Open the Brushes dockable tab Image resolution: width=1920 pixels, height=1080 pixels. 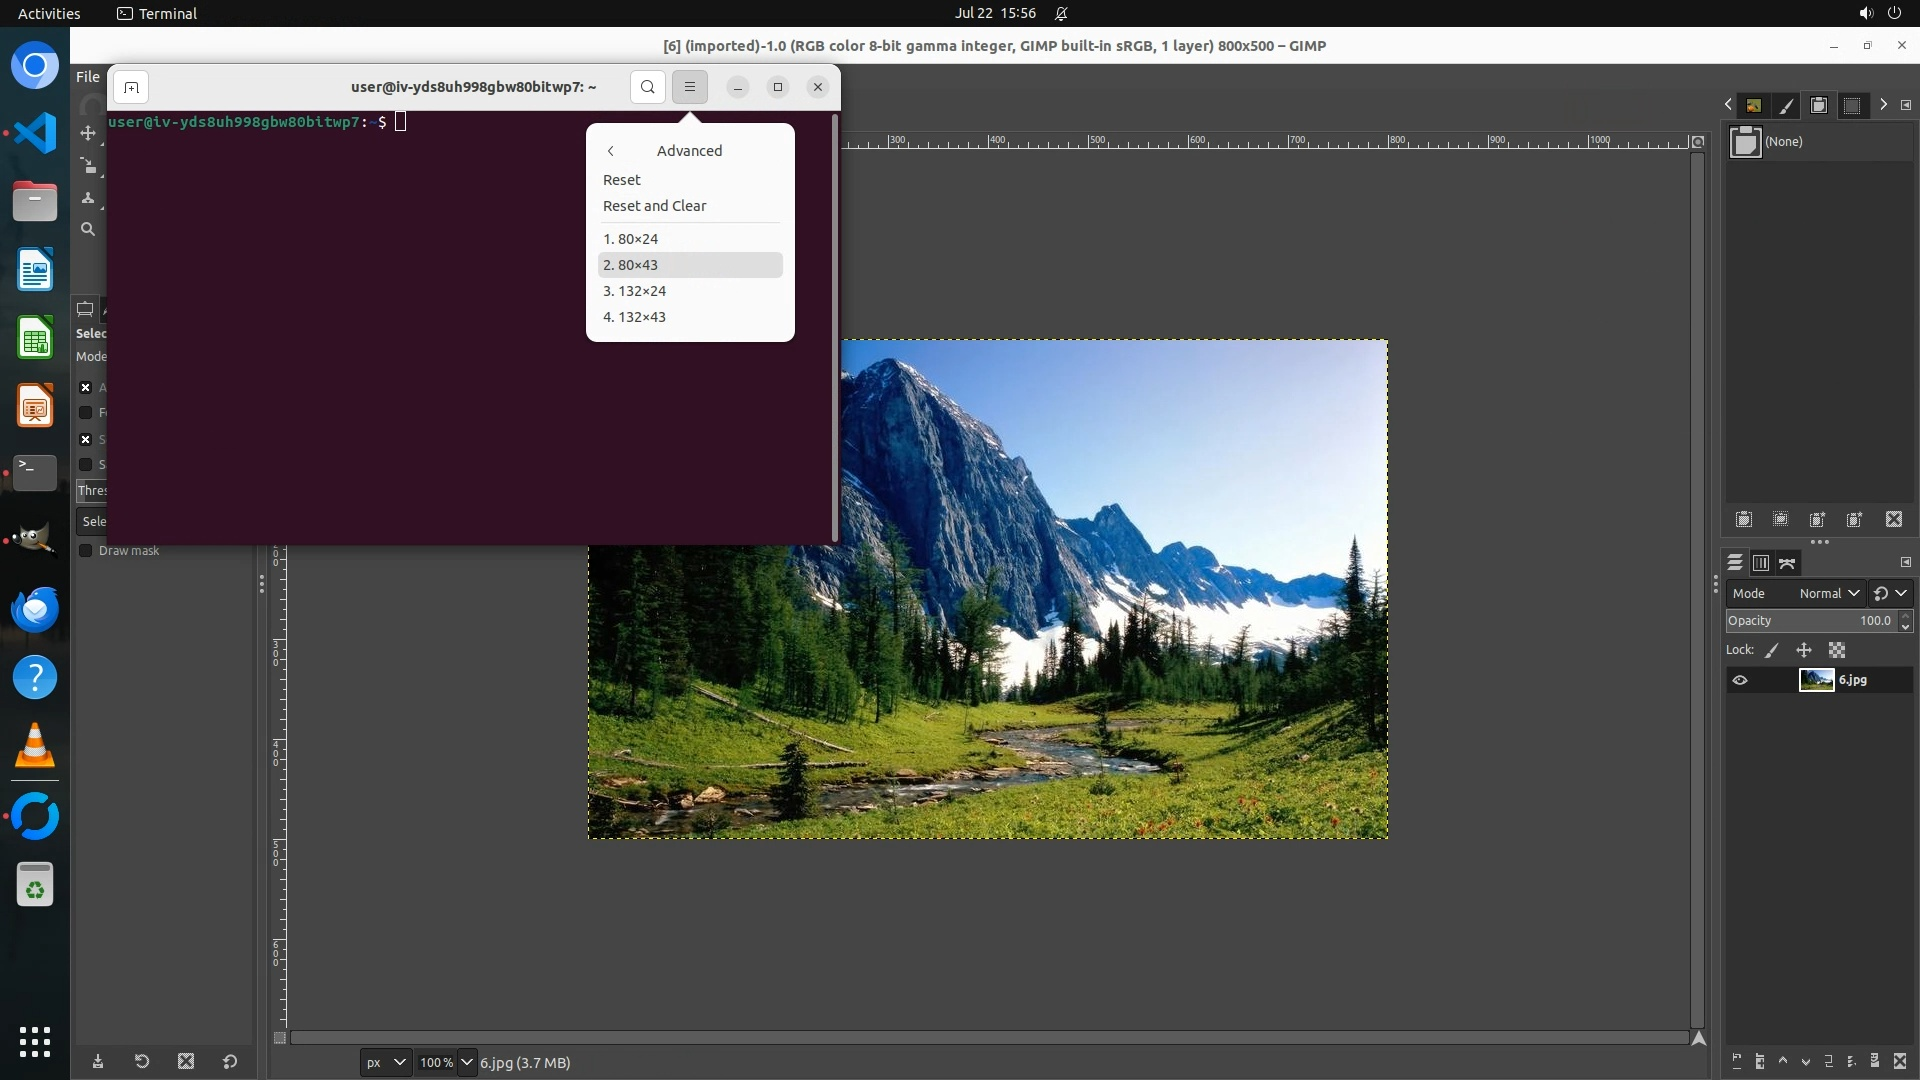point(1786,105)
